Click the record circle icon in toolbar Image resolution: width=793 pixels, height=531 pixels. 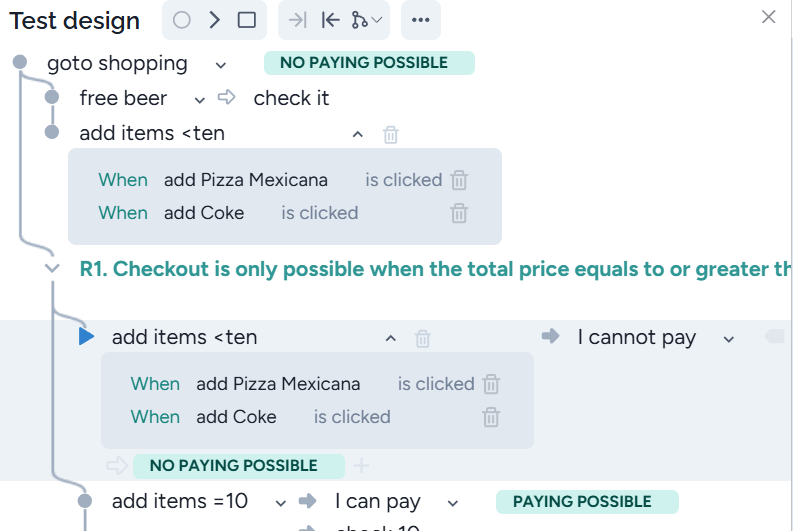pos(181,20)
